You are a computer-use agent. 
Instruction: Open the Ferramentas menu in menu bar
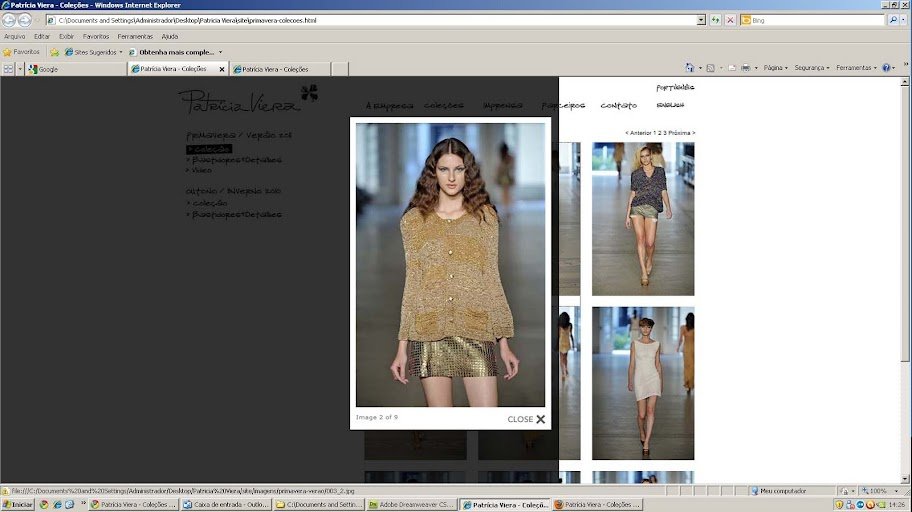click(135, 36)
